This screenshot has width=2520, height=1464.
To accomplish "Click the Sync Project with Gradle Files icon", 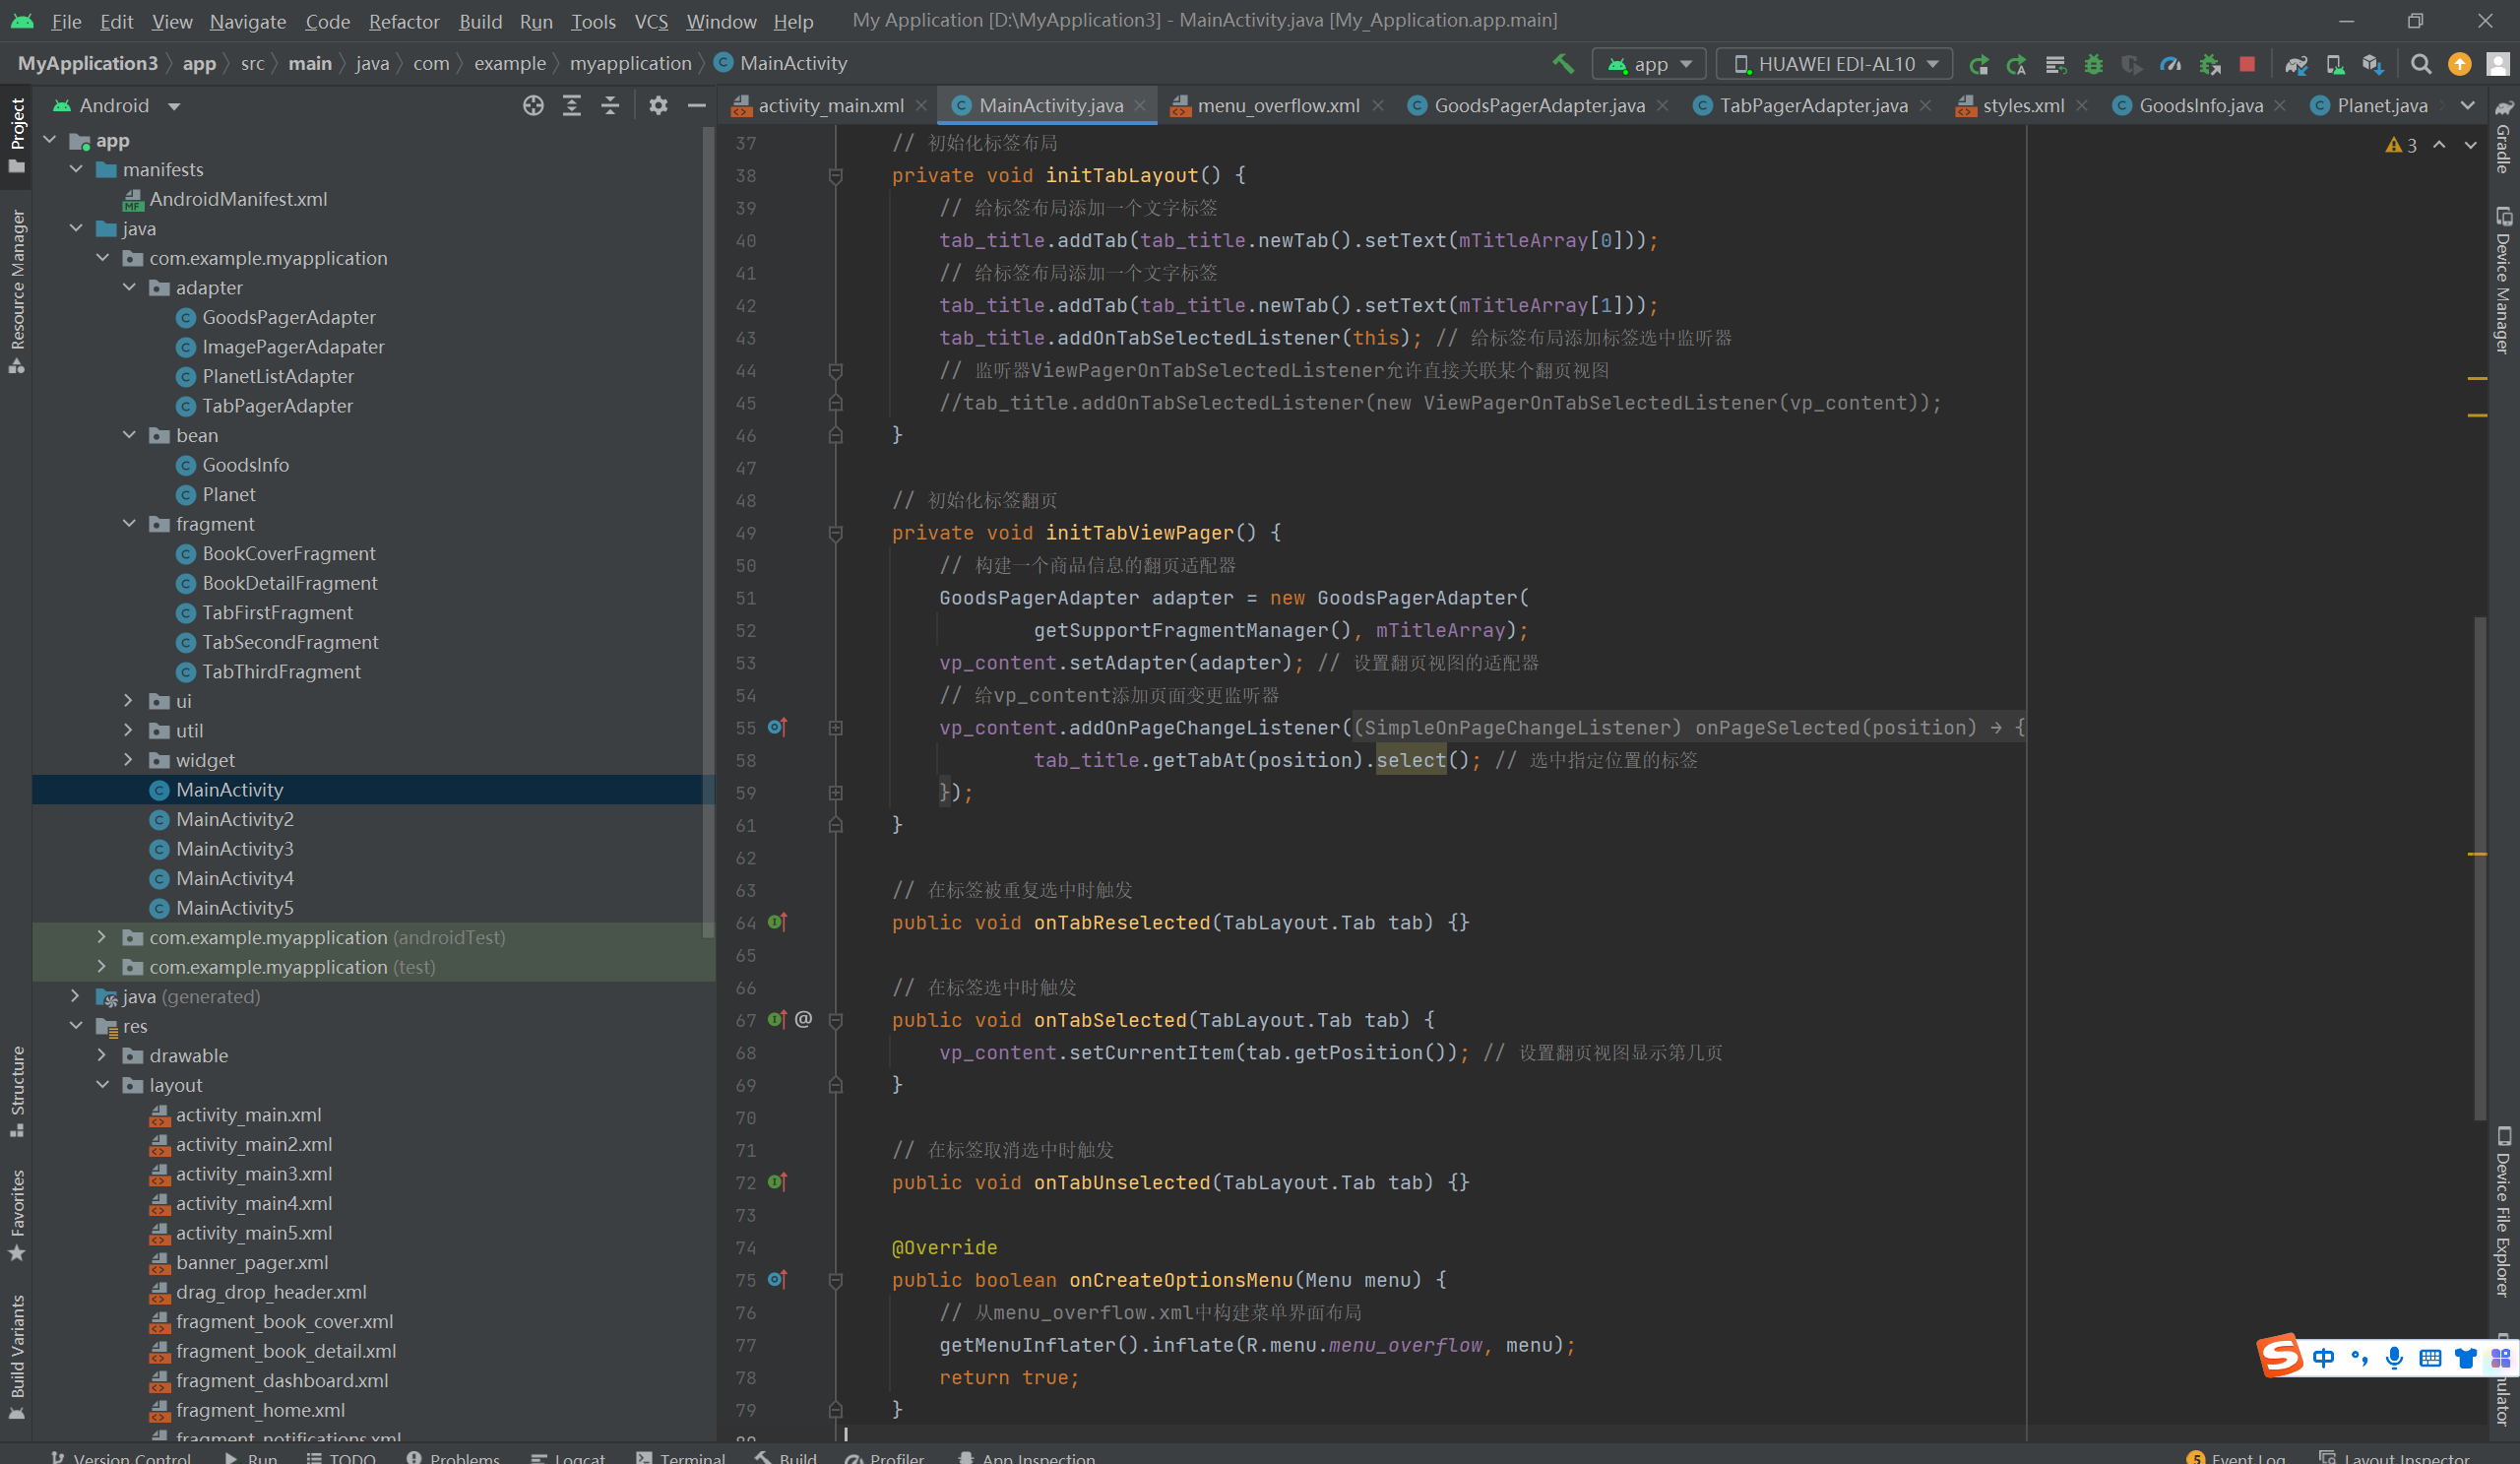I will point(2295,64).
